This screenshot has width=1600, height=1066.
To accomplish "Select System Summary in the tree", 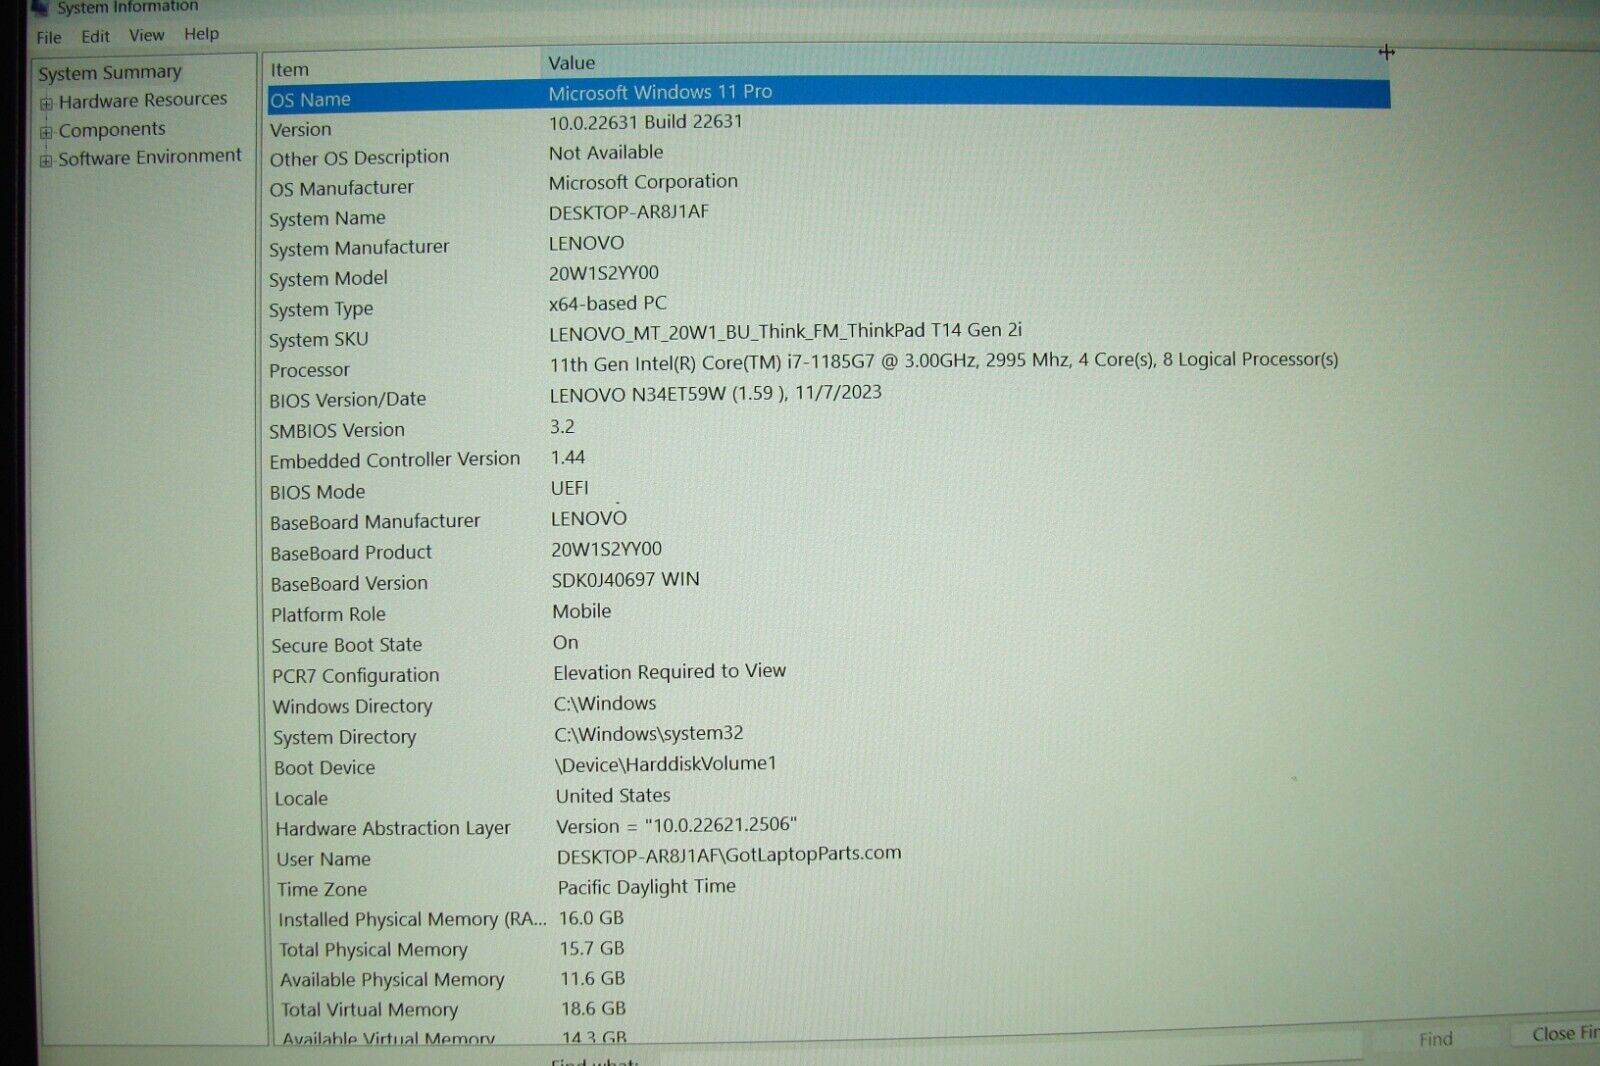I will coord(110,73).
